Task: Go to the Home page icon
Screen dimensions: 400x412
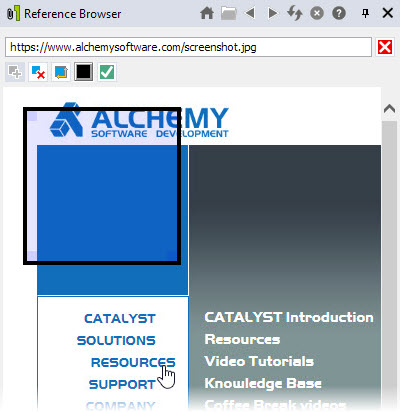Action: click(207, 14)
